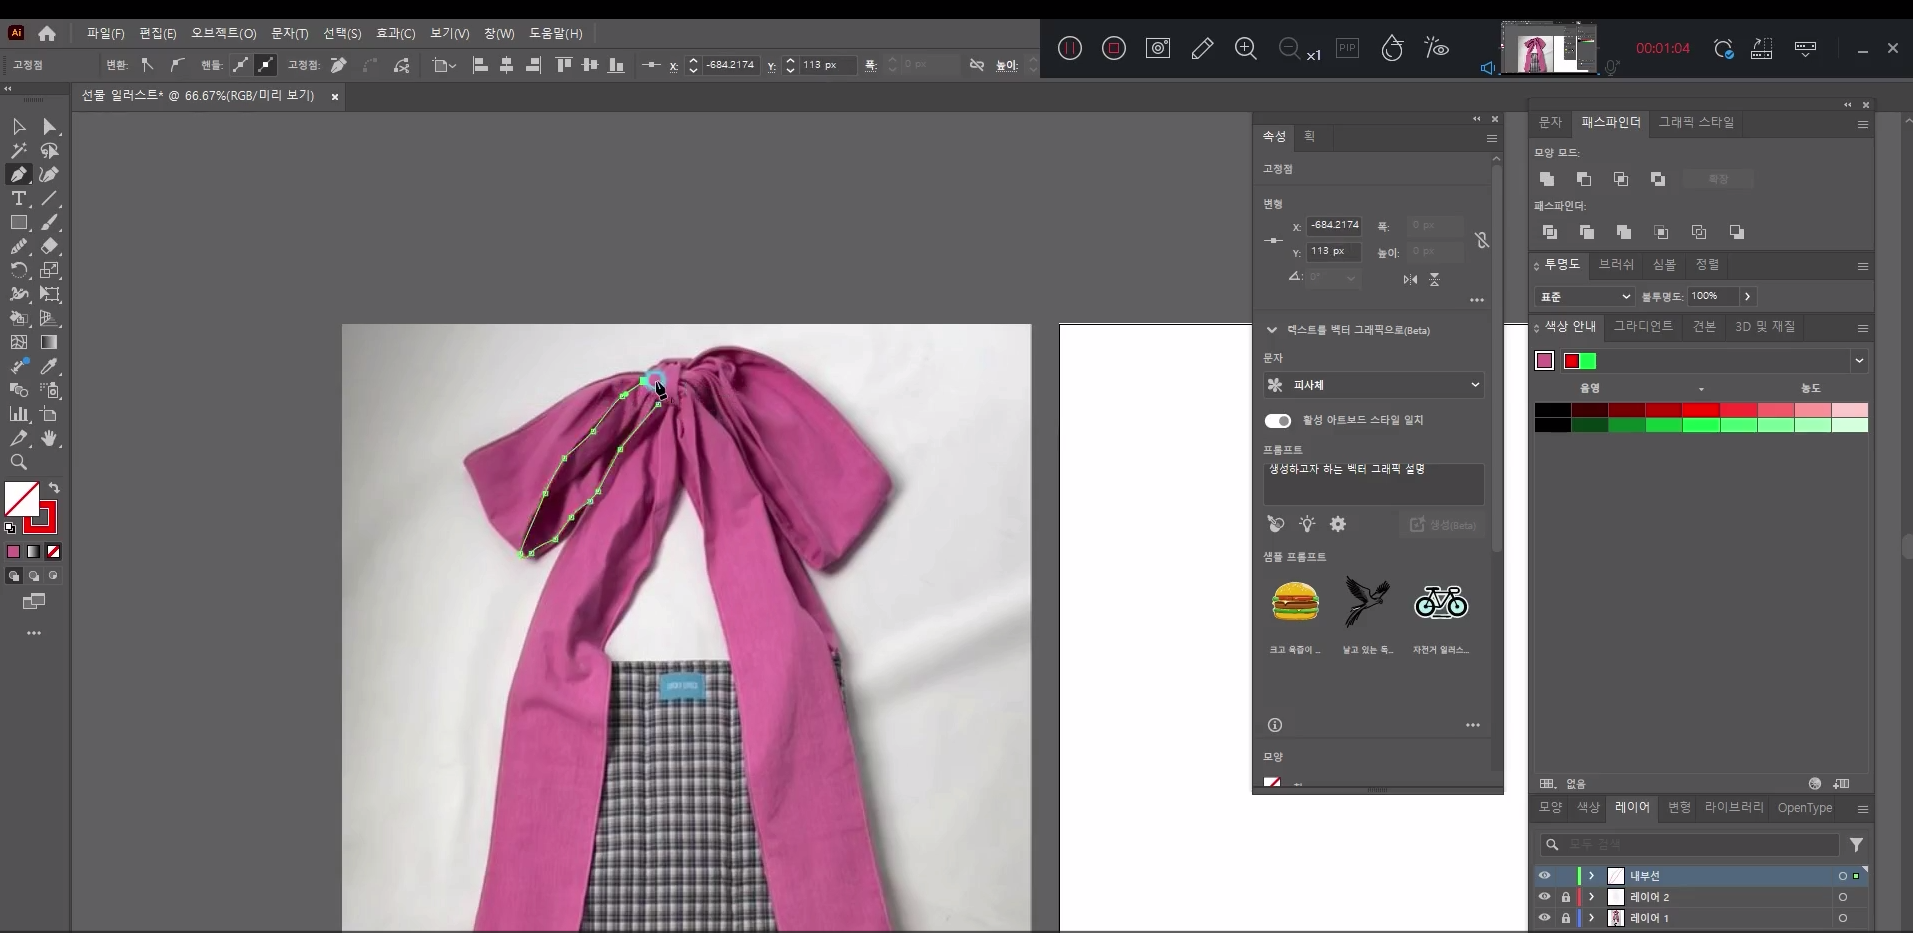1913x933 pixels.
Task: Open the 효과(C) menu
Action: pos(395,33)
